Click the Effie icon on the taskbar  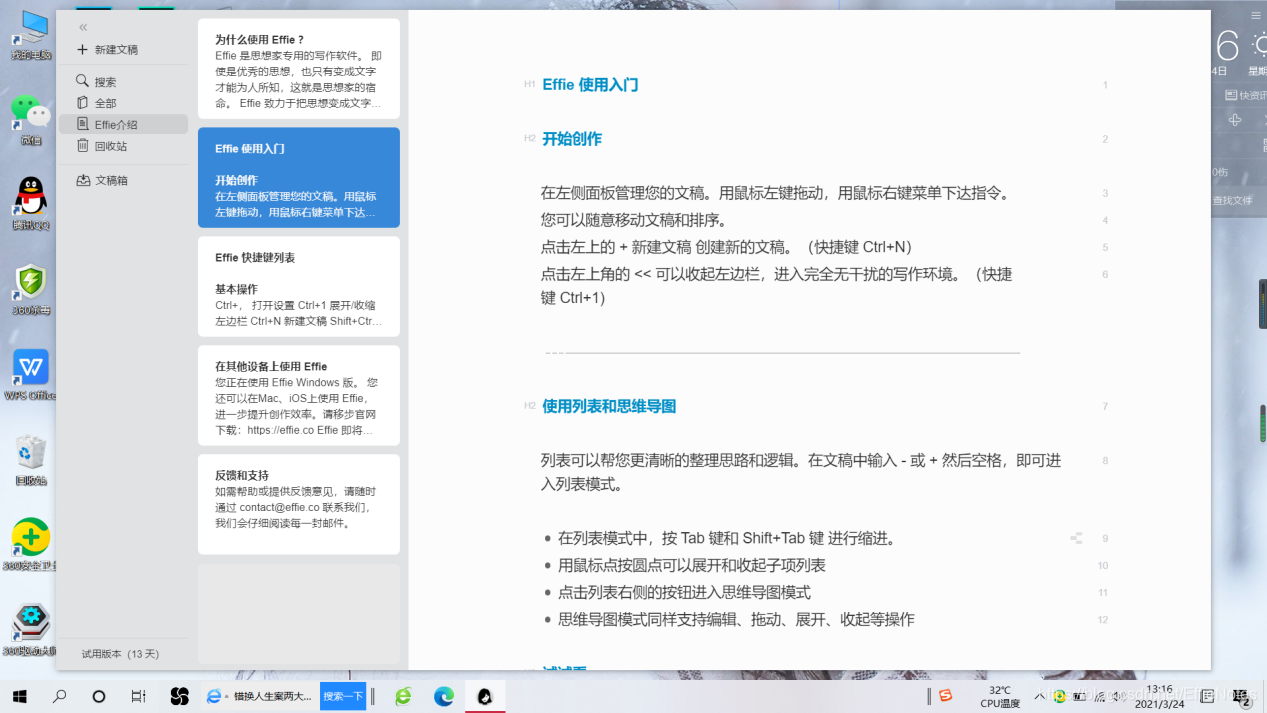pyautogui.click(x=484, y=696)
